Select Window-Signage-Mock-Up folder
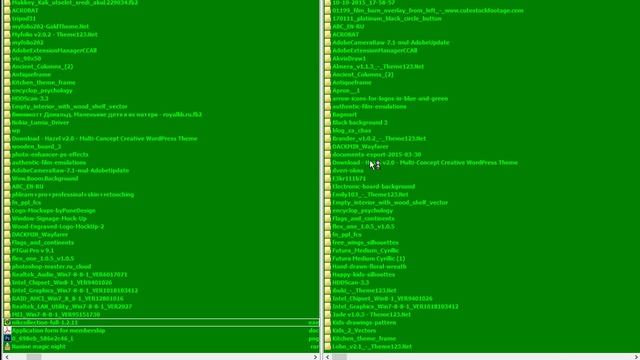 click(49, 218)
